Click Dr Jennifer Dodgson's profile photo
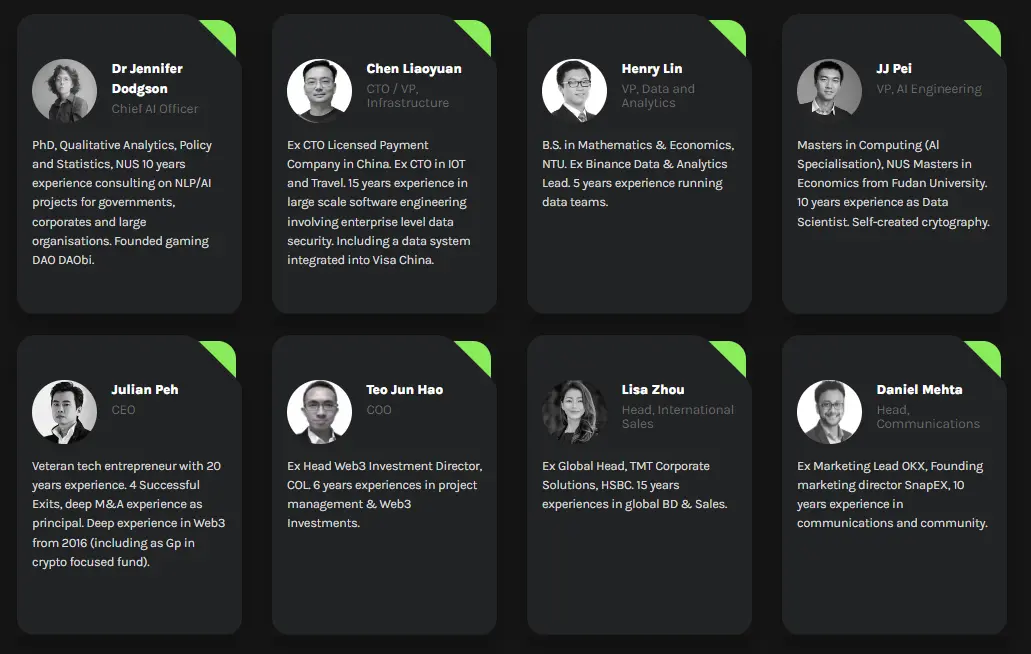This screenshot has height=654, width=1031. pyautogui.click(x=64, y=90)
